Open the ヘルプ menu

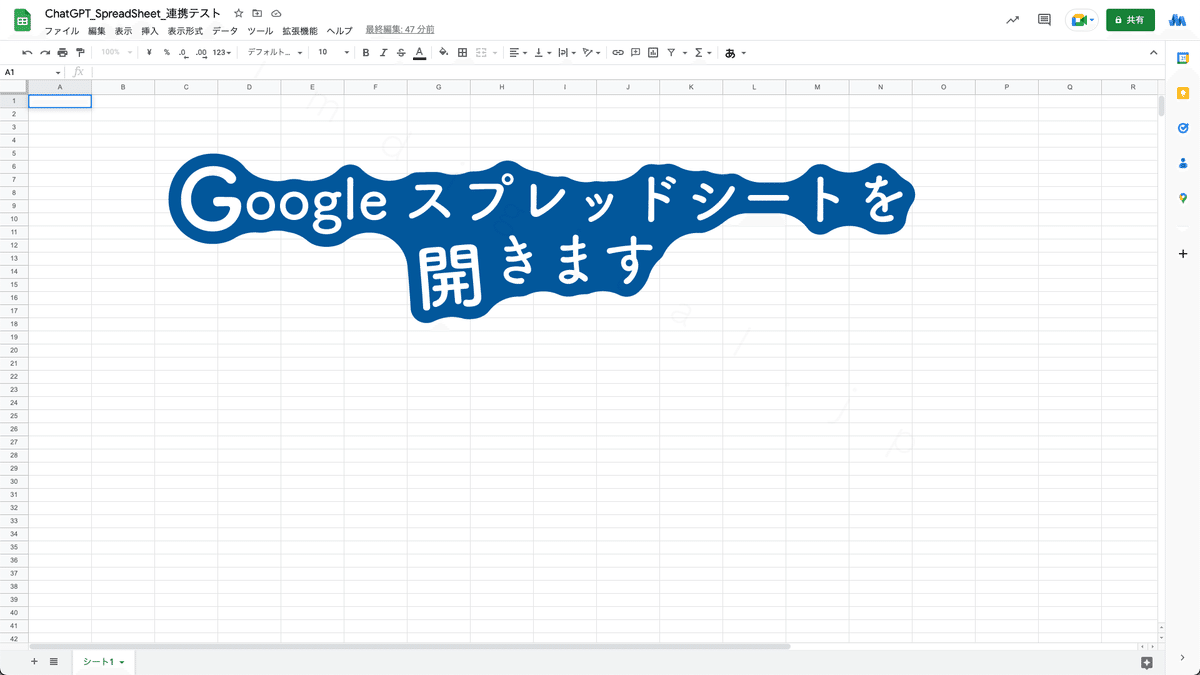click(x=340, y=31)
